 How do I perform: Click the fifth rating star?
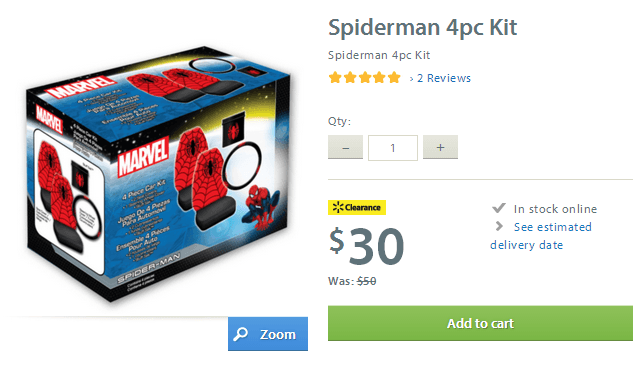coord(394,78)
